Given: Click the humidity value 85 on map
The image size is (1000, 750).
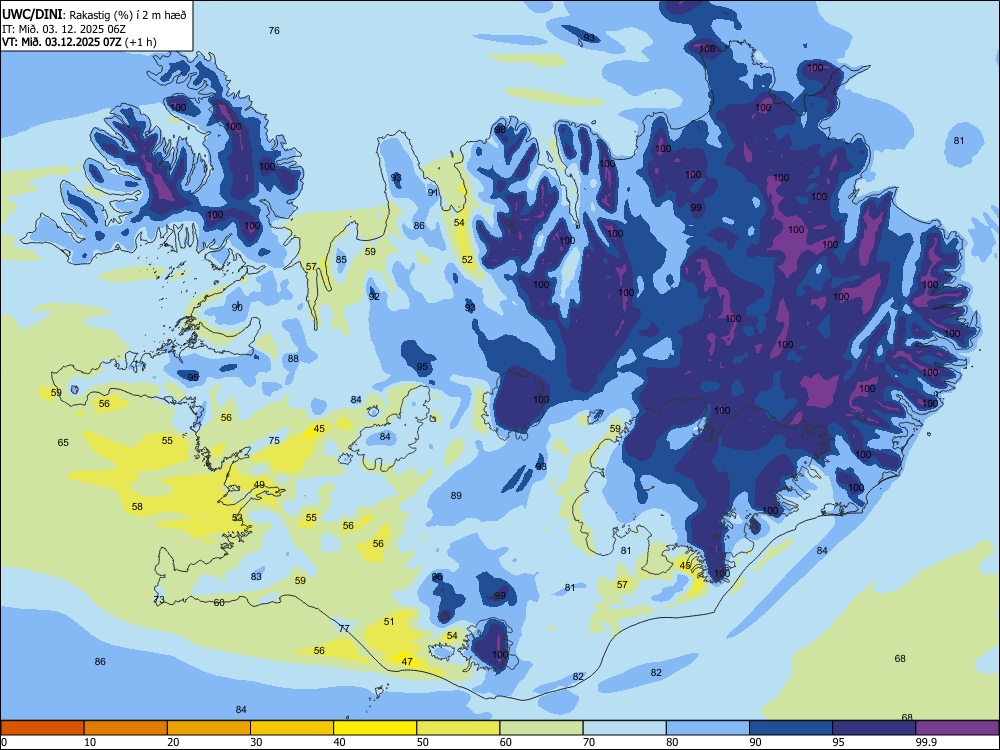Looking at the screenshot, I should (341, 260).
